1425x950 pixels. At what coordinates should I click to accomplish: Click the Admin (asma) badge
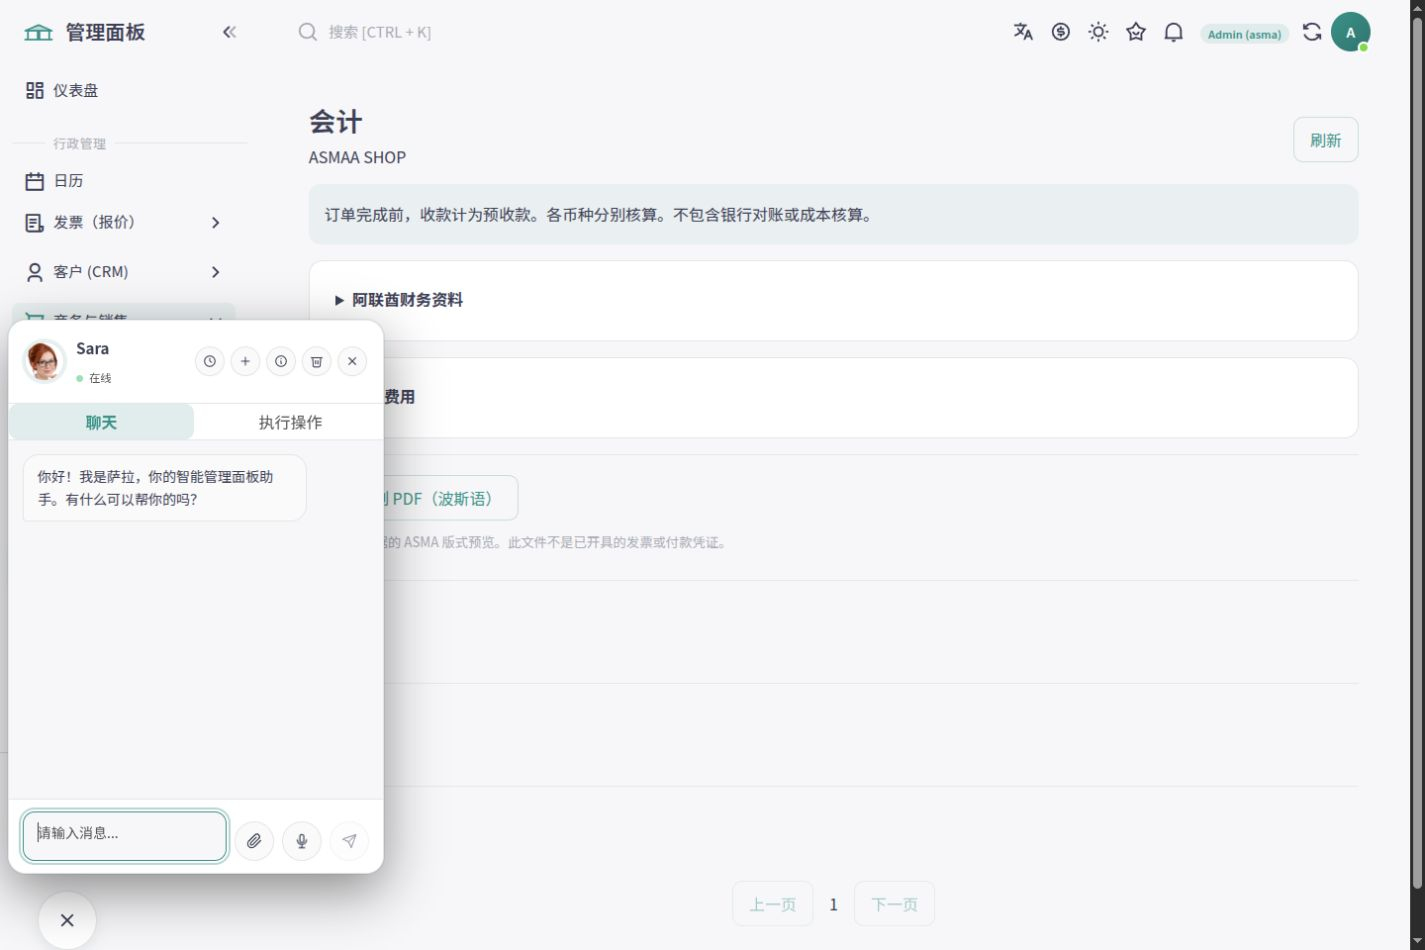pos(1244,34)
